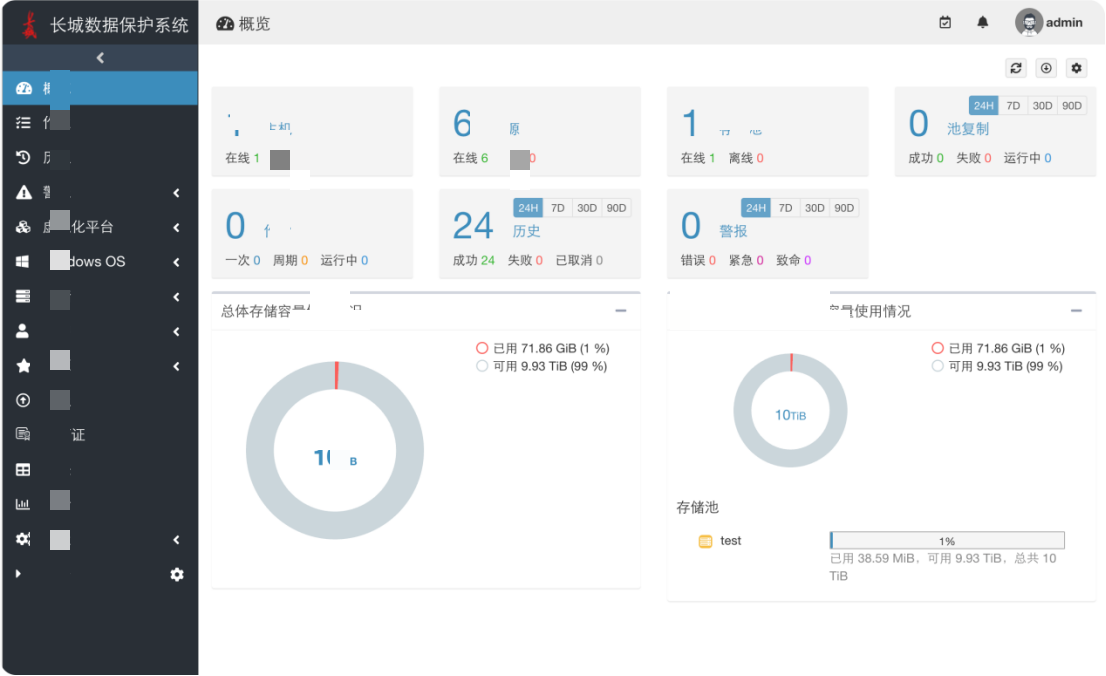Select 30D tab in the 历史 card

point(587,208)
